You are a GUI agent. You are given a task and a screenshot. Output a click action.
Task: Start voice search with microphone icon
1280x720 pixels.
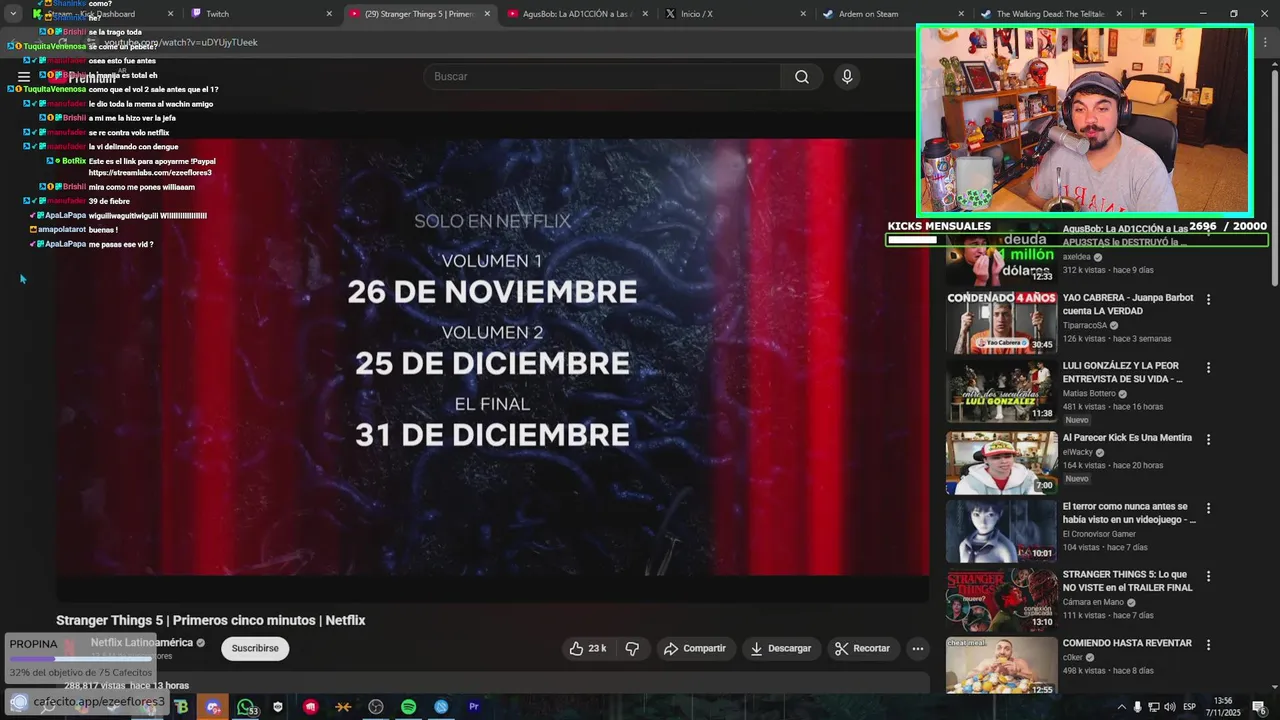pos(847,77)
